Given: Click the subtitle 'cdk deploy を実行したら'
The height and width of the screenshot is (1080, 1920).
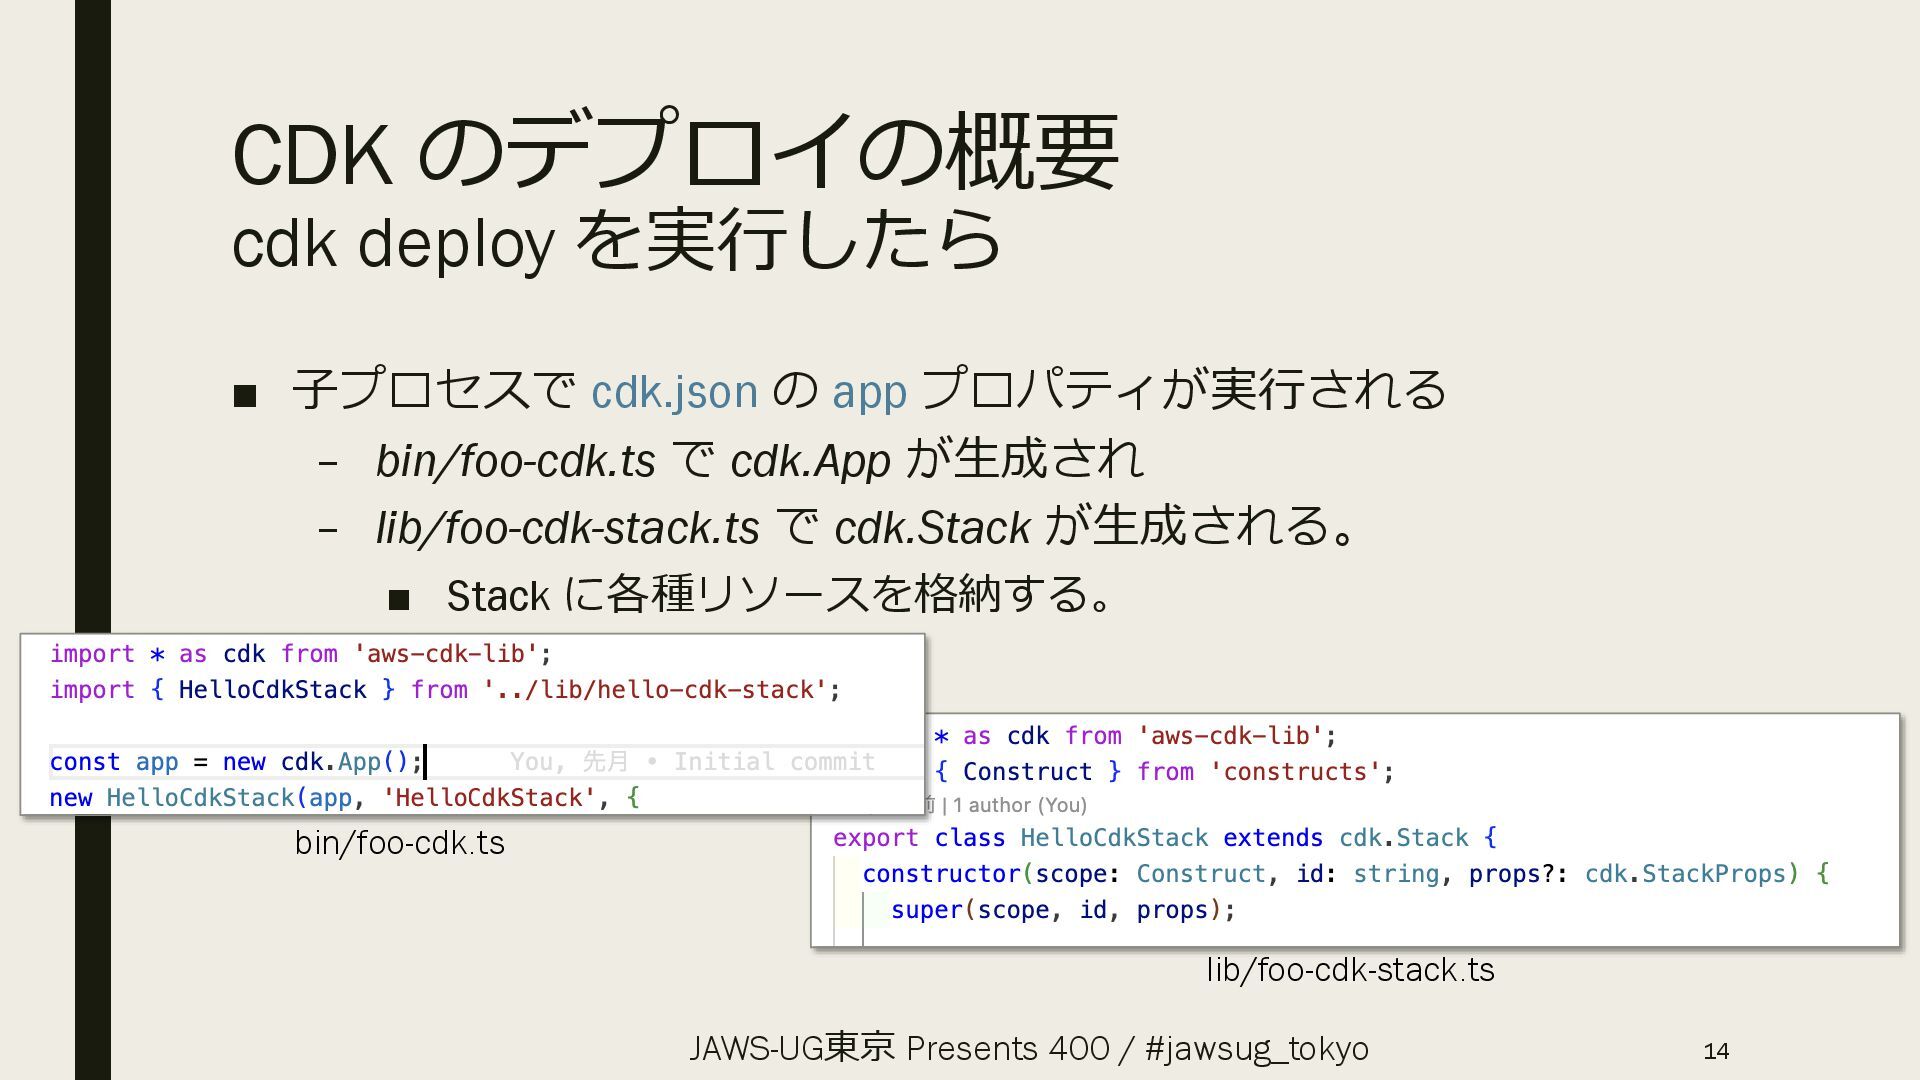Looking at the screenshot, I should point(615,241).
